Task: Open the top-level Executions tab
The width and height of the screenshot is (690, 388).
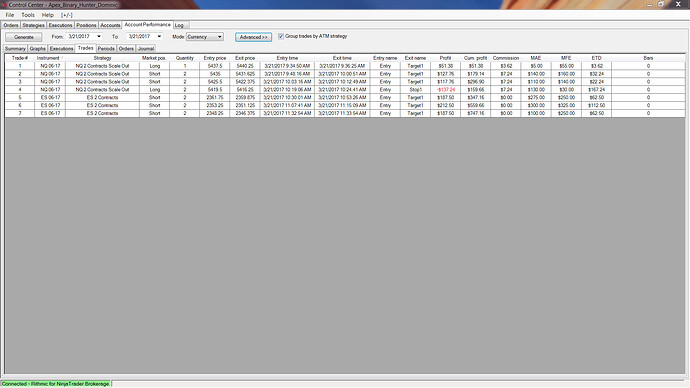Action: pos(60,26)
